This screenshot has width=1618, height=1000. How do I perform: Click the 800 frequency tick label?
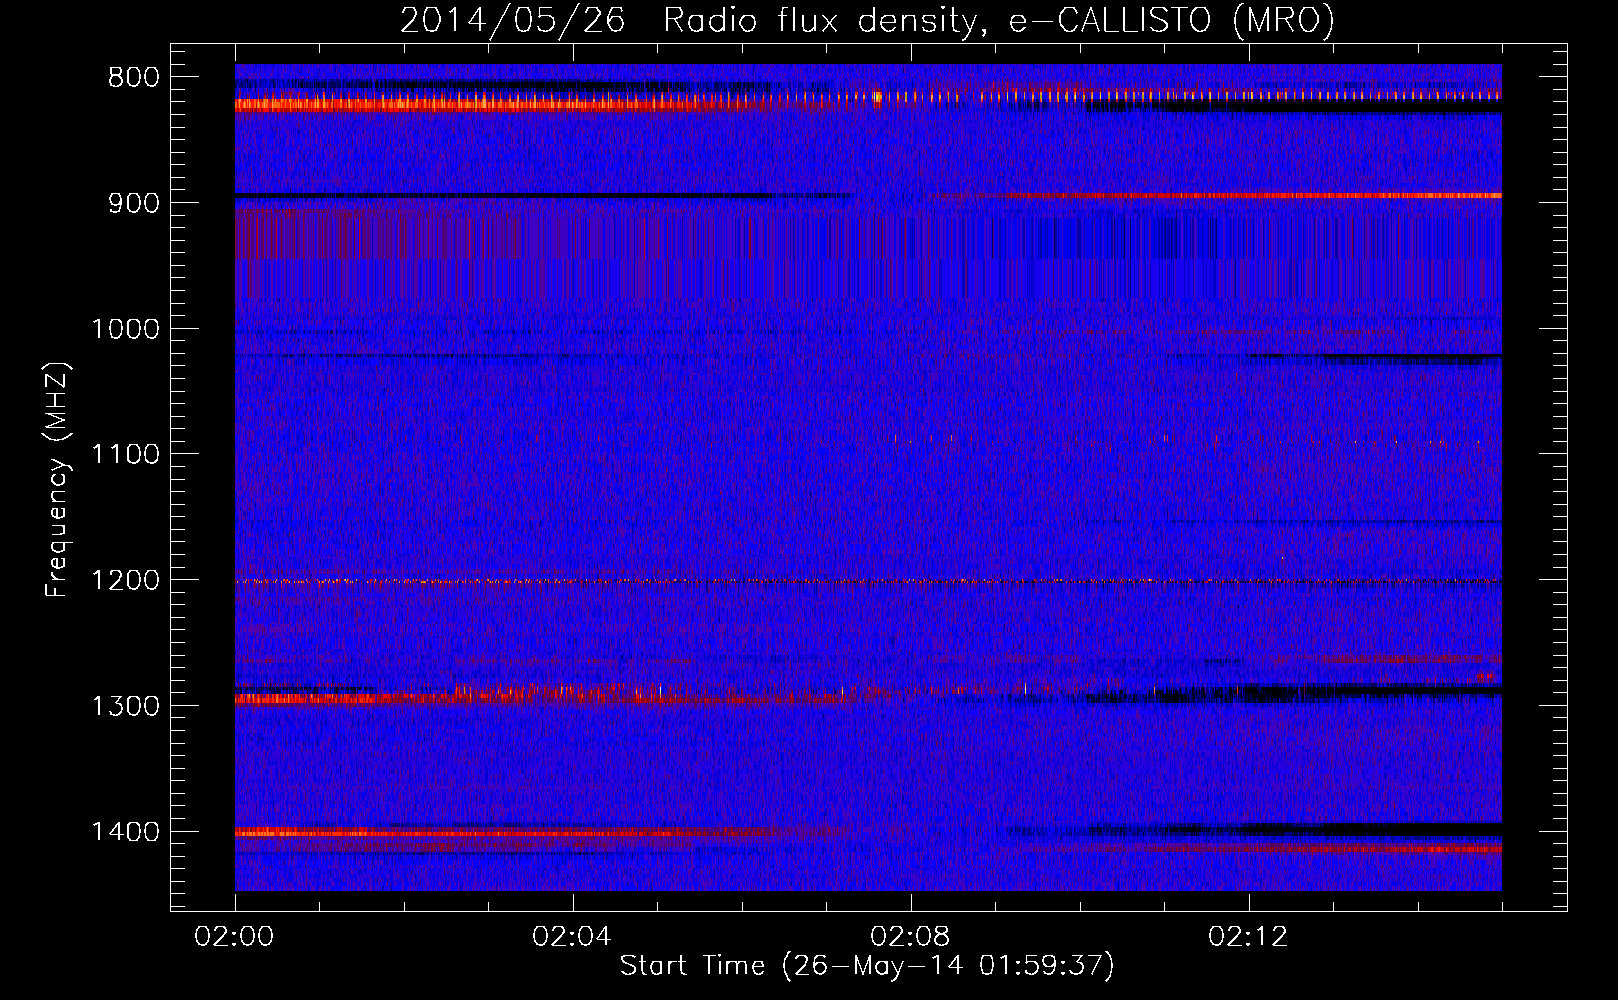[134, 78]
